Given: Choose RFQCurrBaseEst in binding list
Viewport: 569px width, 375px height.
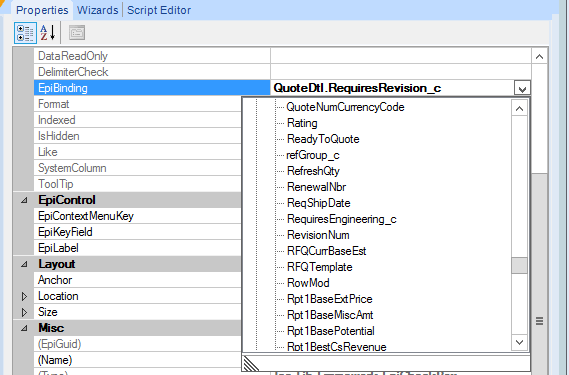Looking at the screenshot, I should click(327, 251).
